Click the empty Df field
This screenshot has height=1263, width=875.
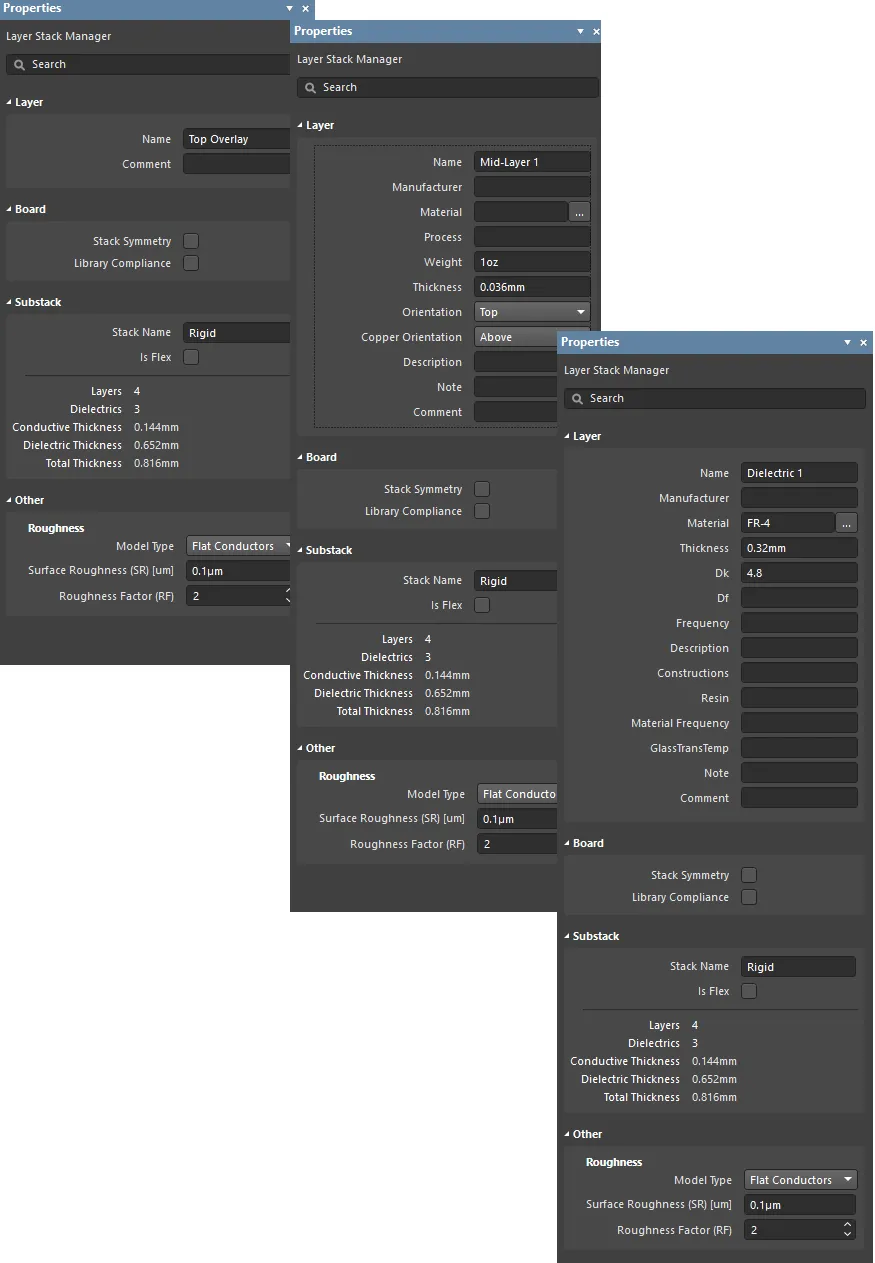[800, 598]
